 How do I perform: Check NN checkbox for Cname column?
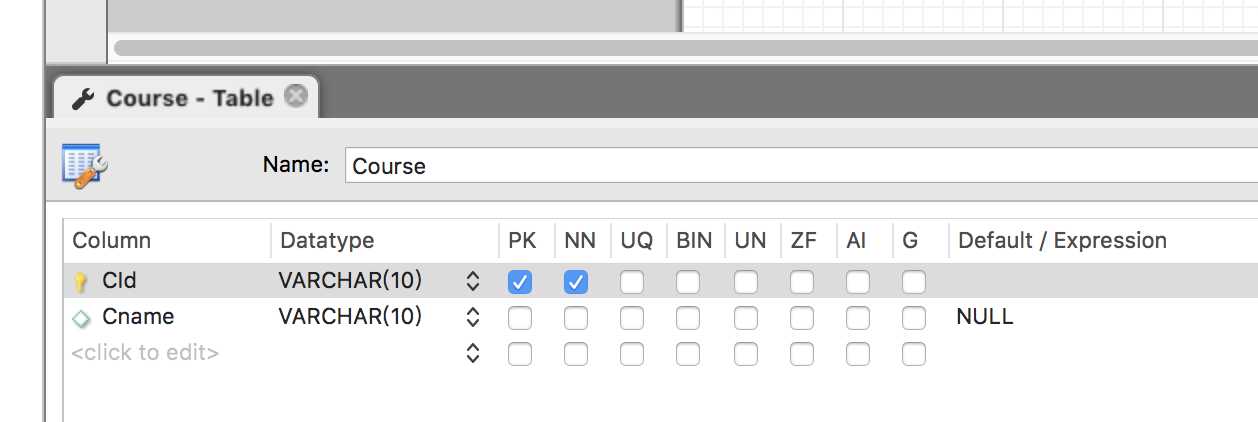click(x=576, y=318)
